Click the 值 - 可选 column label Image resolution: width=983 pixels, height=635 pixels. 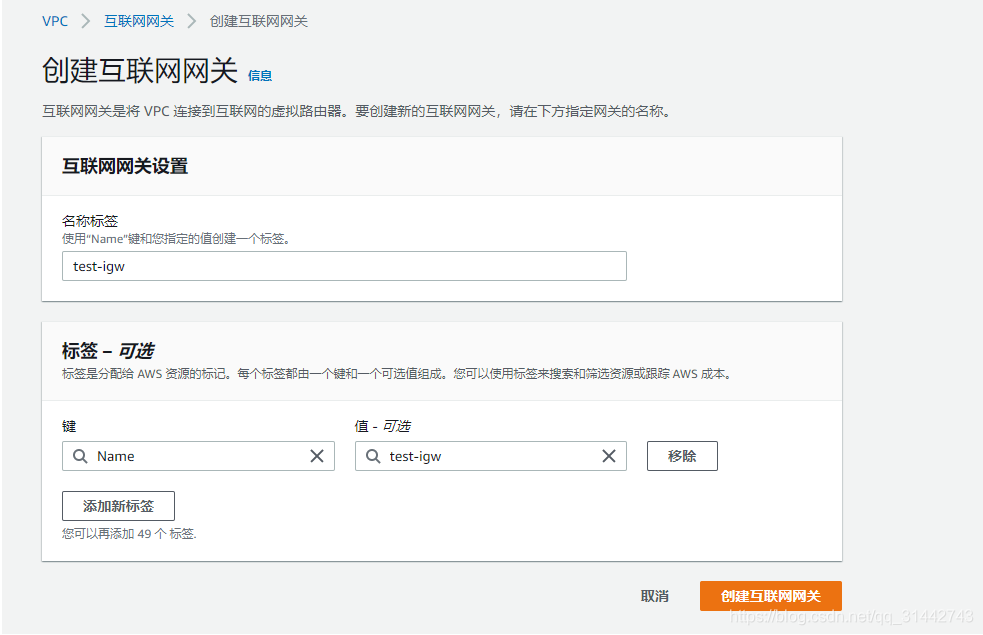[x=382, y=427]
